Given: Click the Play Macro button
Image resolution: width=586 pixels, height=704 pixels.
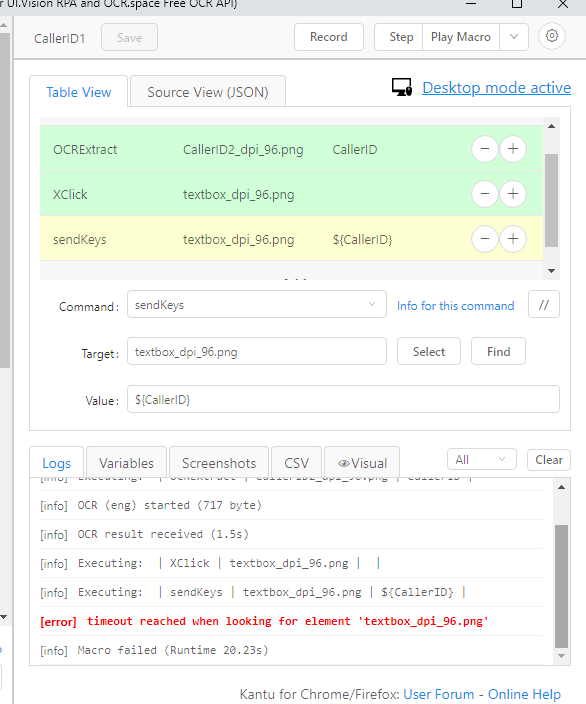Looking at the screenshot, I should 461,37.
